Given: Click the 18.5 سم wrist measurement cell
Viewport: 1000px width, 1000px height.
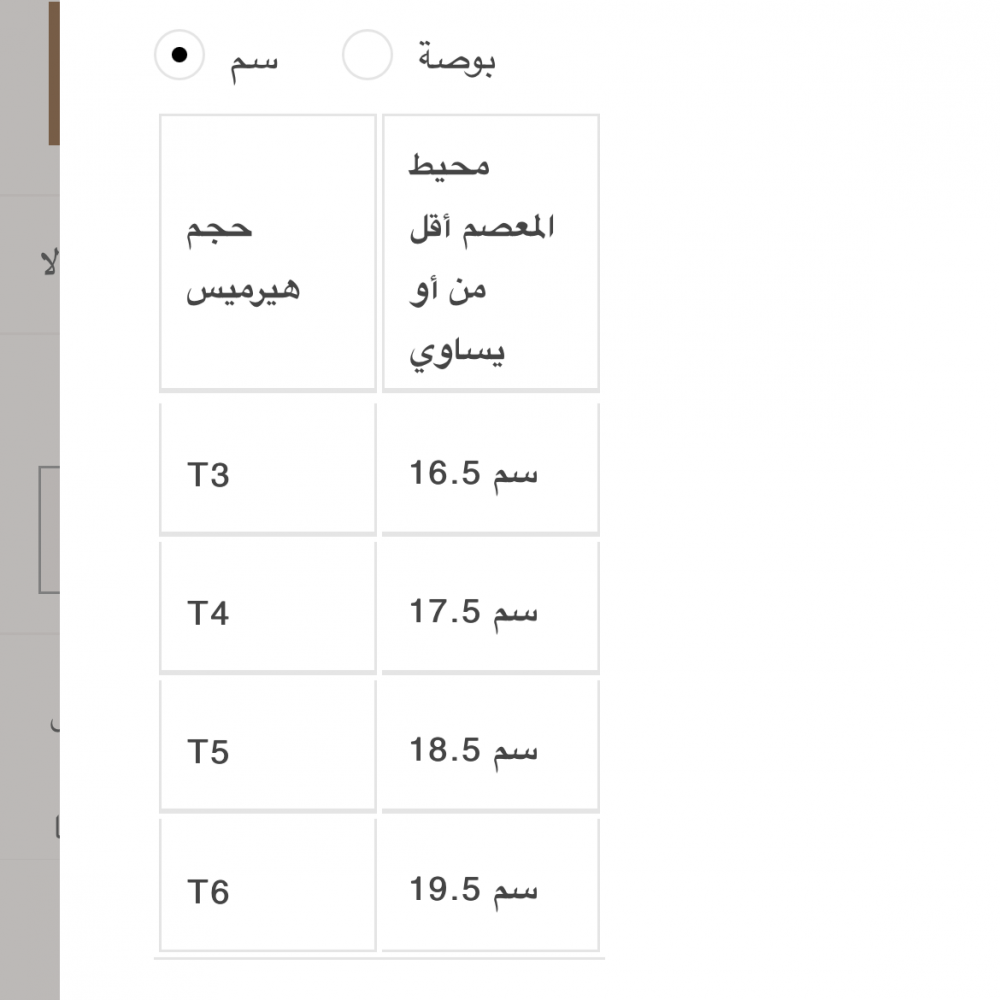Looking at the screenshot, I should coord(490,746).
